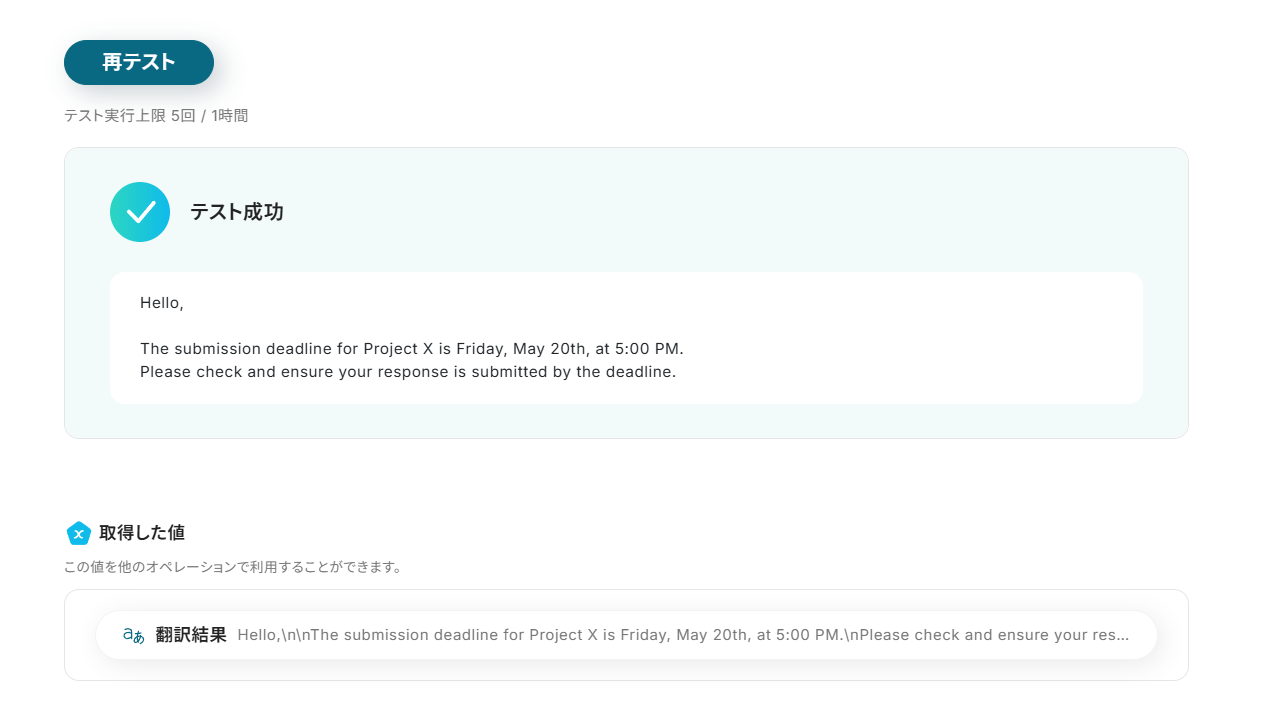1271x726 pixels.
Task: Click the 'Hello,' line in result box
Action: (162, 302)
